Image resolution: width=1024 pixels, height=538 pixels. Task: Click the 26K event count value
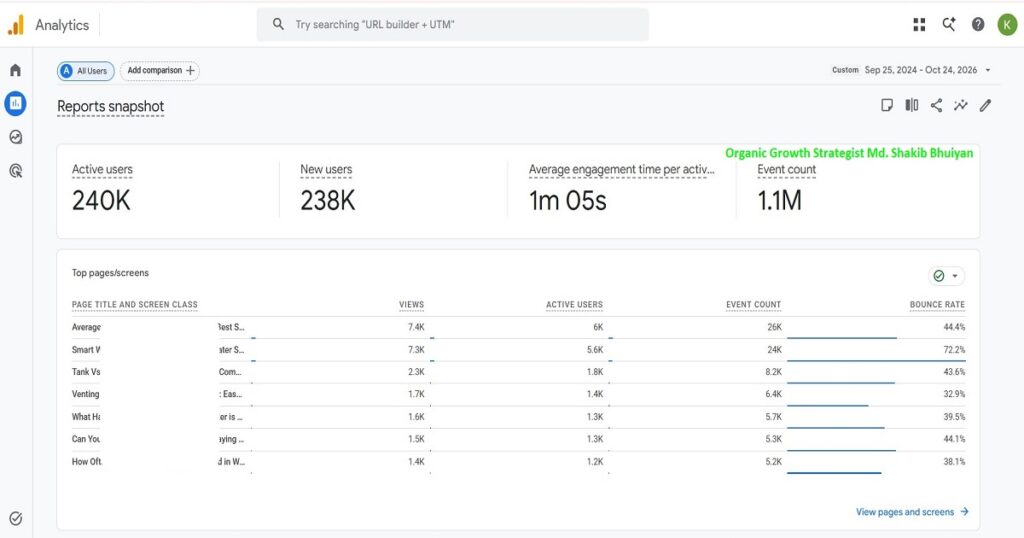pyautogui.click(x=775, y=327)
